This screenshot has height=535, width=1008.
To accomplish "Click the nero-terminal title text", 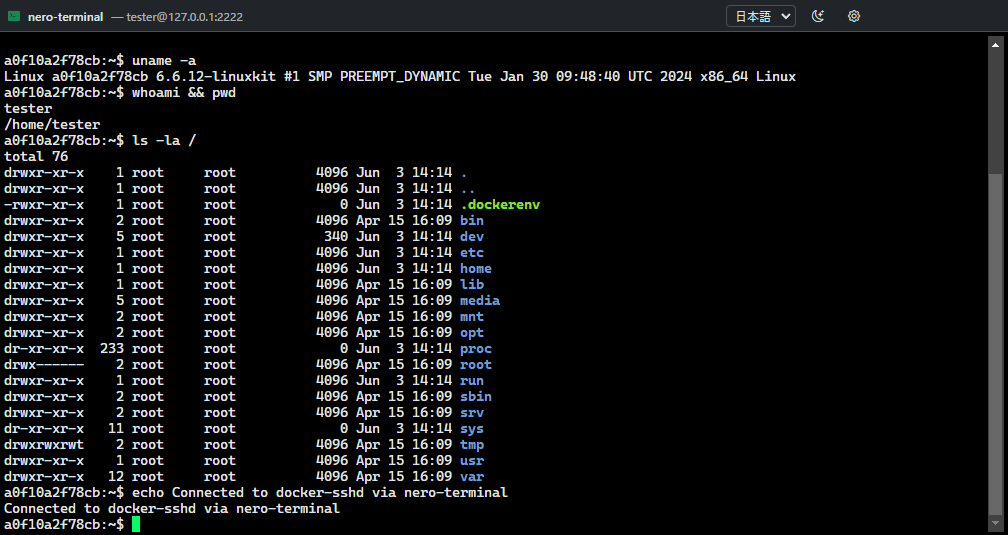I will point(66,17).
